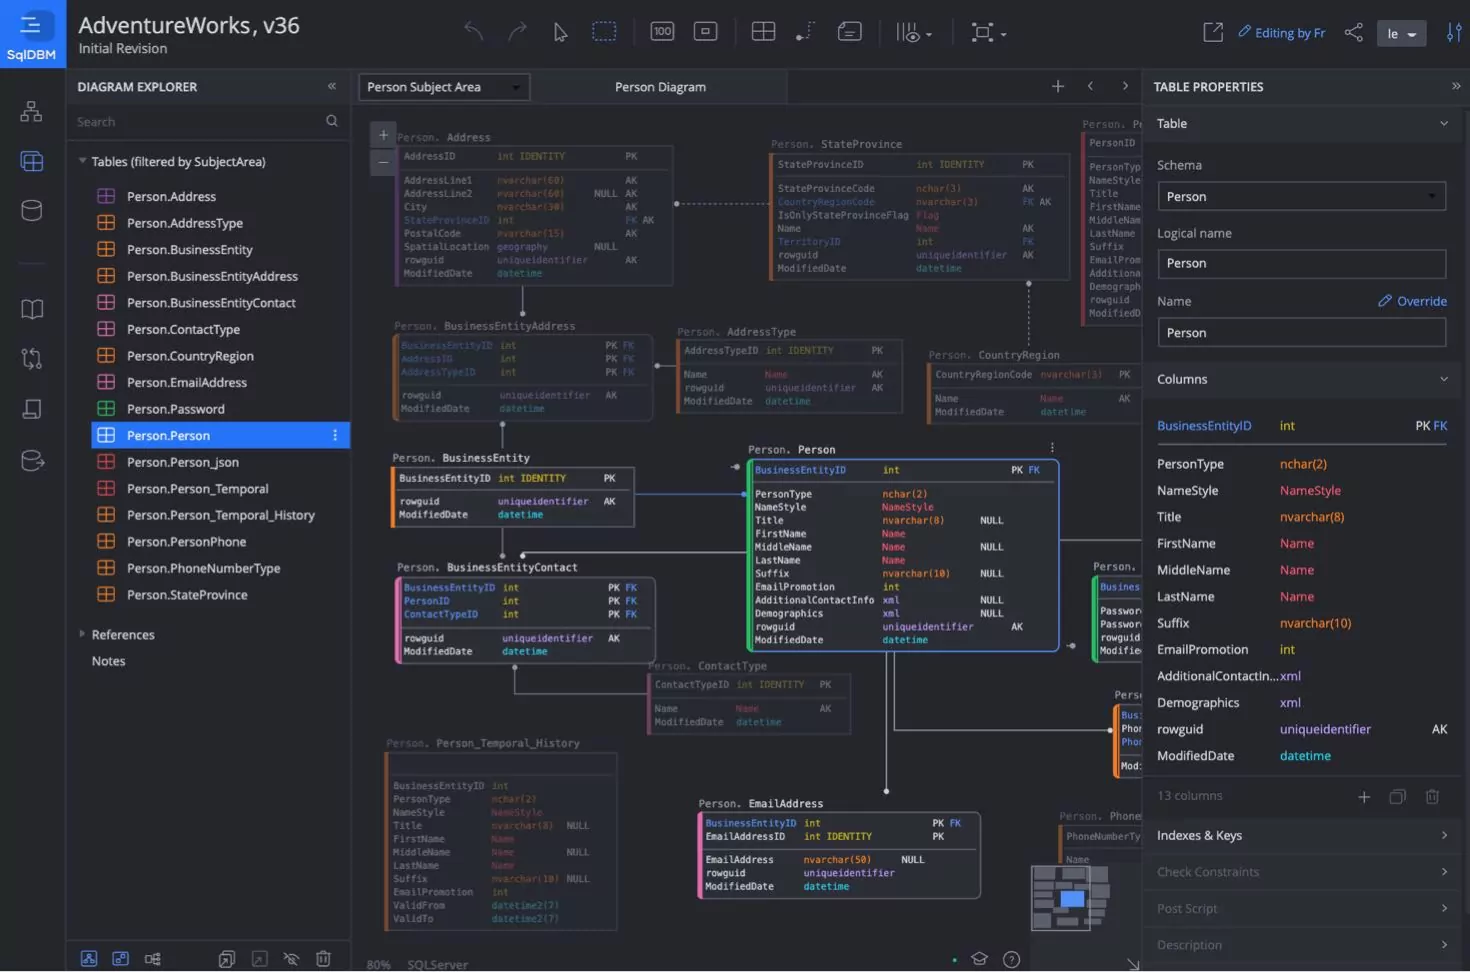Click the plus icon to add a column
Viewport: 1470px width, 972px height.
click(1364, 797)
